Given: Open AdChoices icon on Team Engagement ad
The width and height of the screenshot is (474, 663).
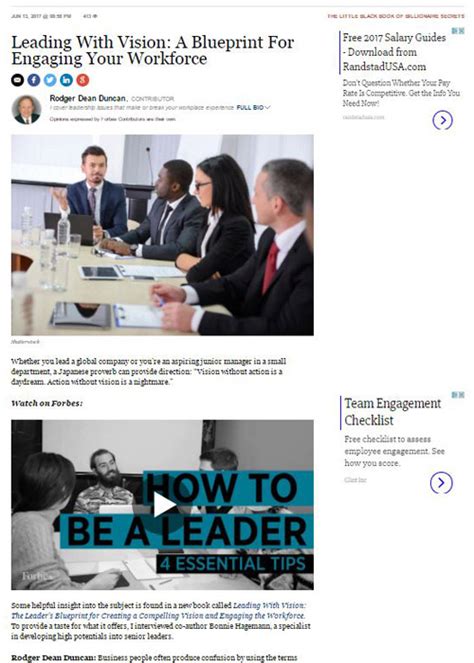Looking at the screenshot, I should click(458, 395).
